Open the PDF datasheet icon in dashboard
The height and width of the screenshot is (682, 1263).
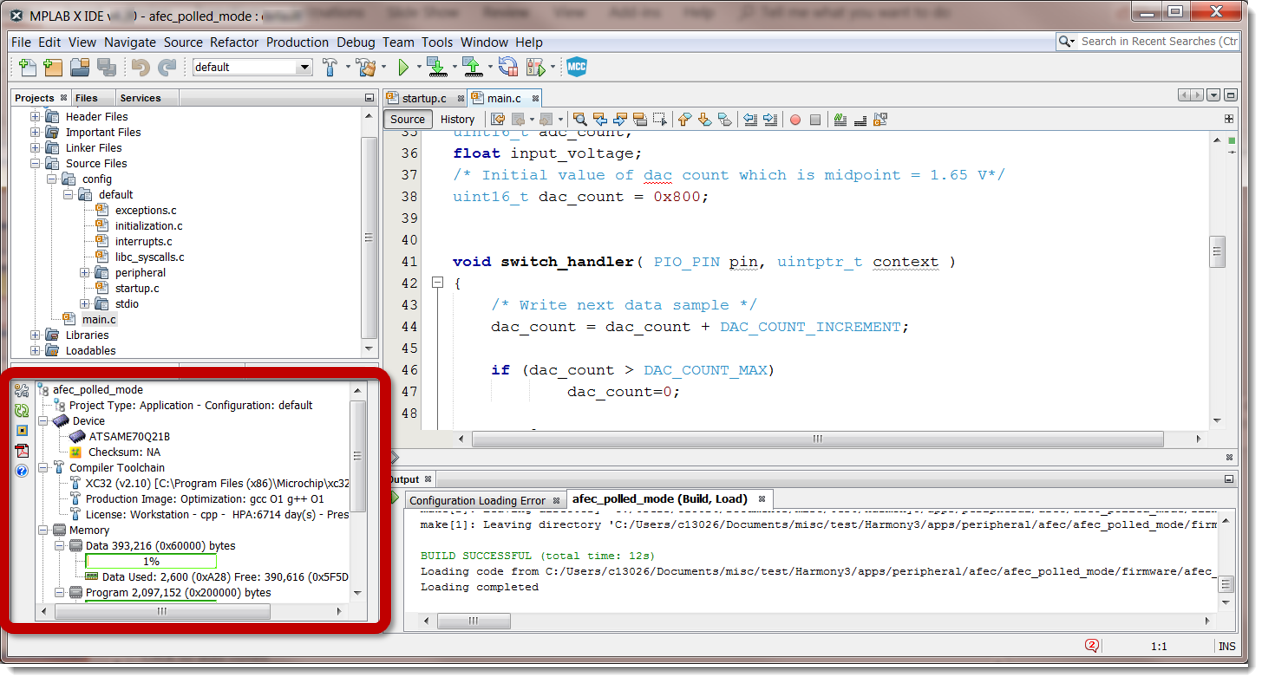[21, 451]
